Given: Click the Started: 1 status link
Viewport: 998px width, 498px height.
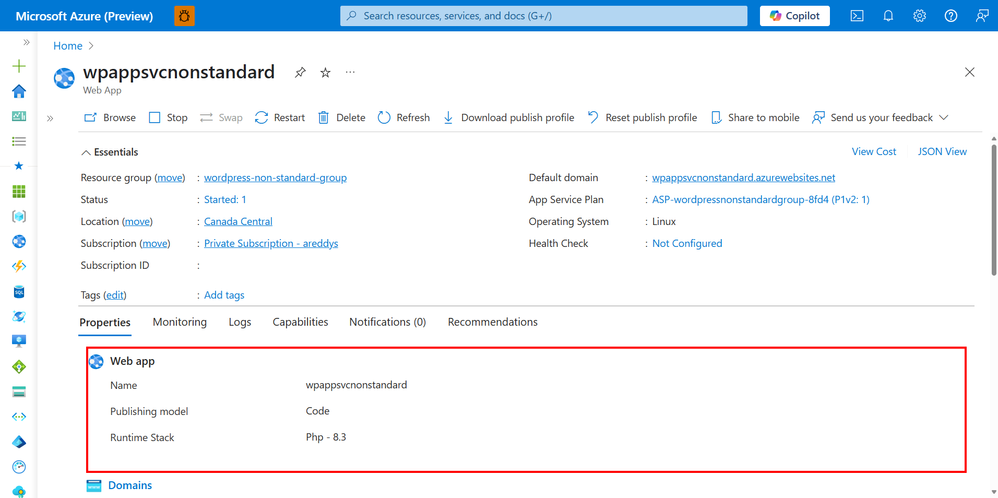Looking at the screenshot, I should pos(225,199).
